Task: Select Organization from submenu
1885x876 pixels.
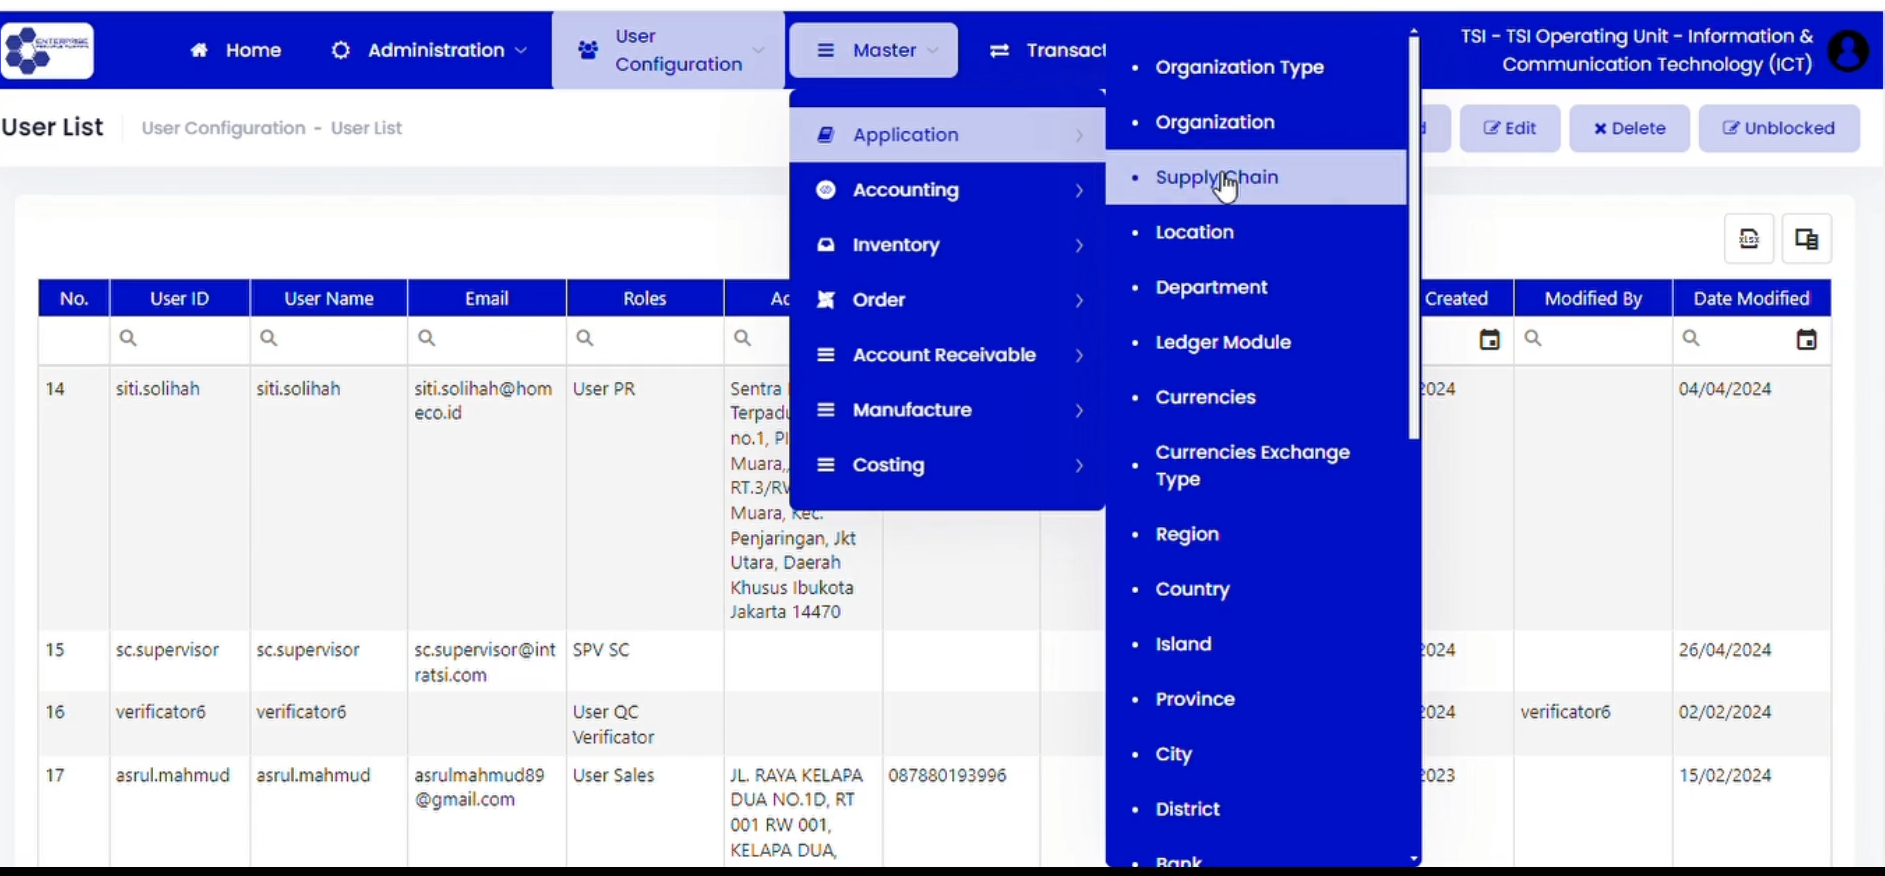Action: (x=1215, y=122)
